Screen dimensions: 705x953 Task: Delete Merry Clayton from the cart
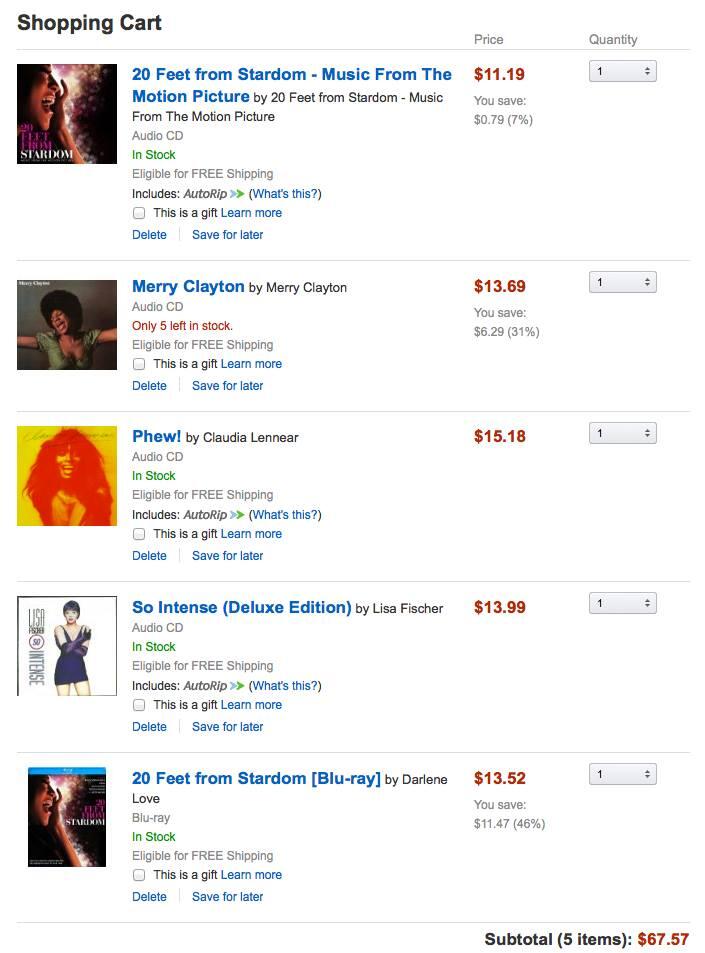149,386
